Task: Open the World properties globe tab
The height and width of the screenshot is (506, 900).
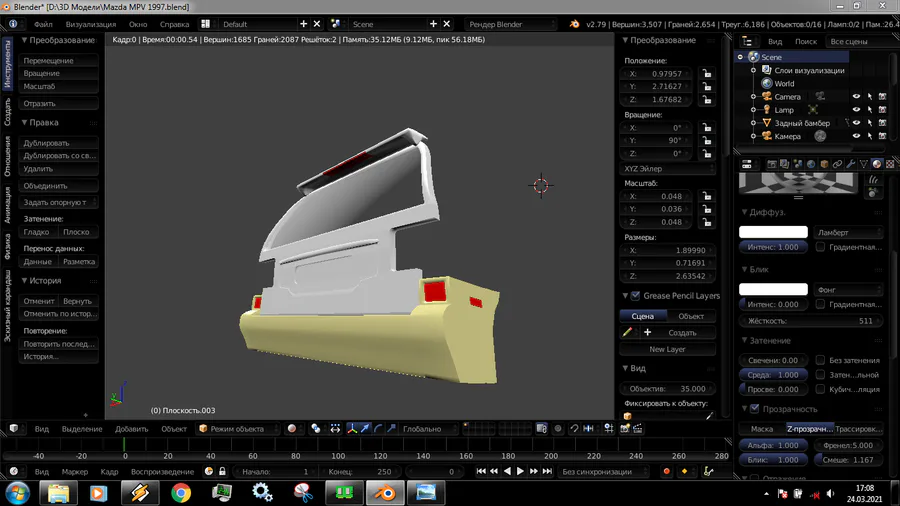Action: pos(811,164)
